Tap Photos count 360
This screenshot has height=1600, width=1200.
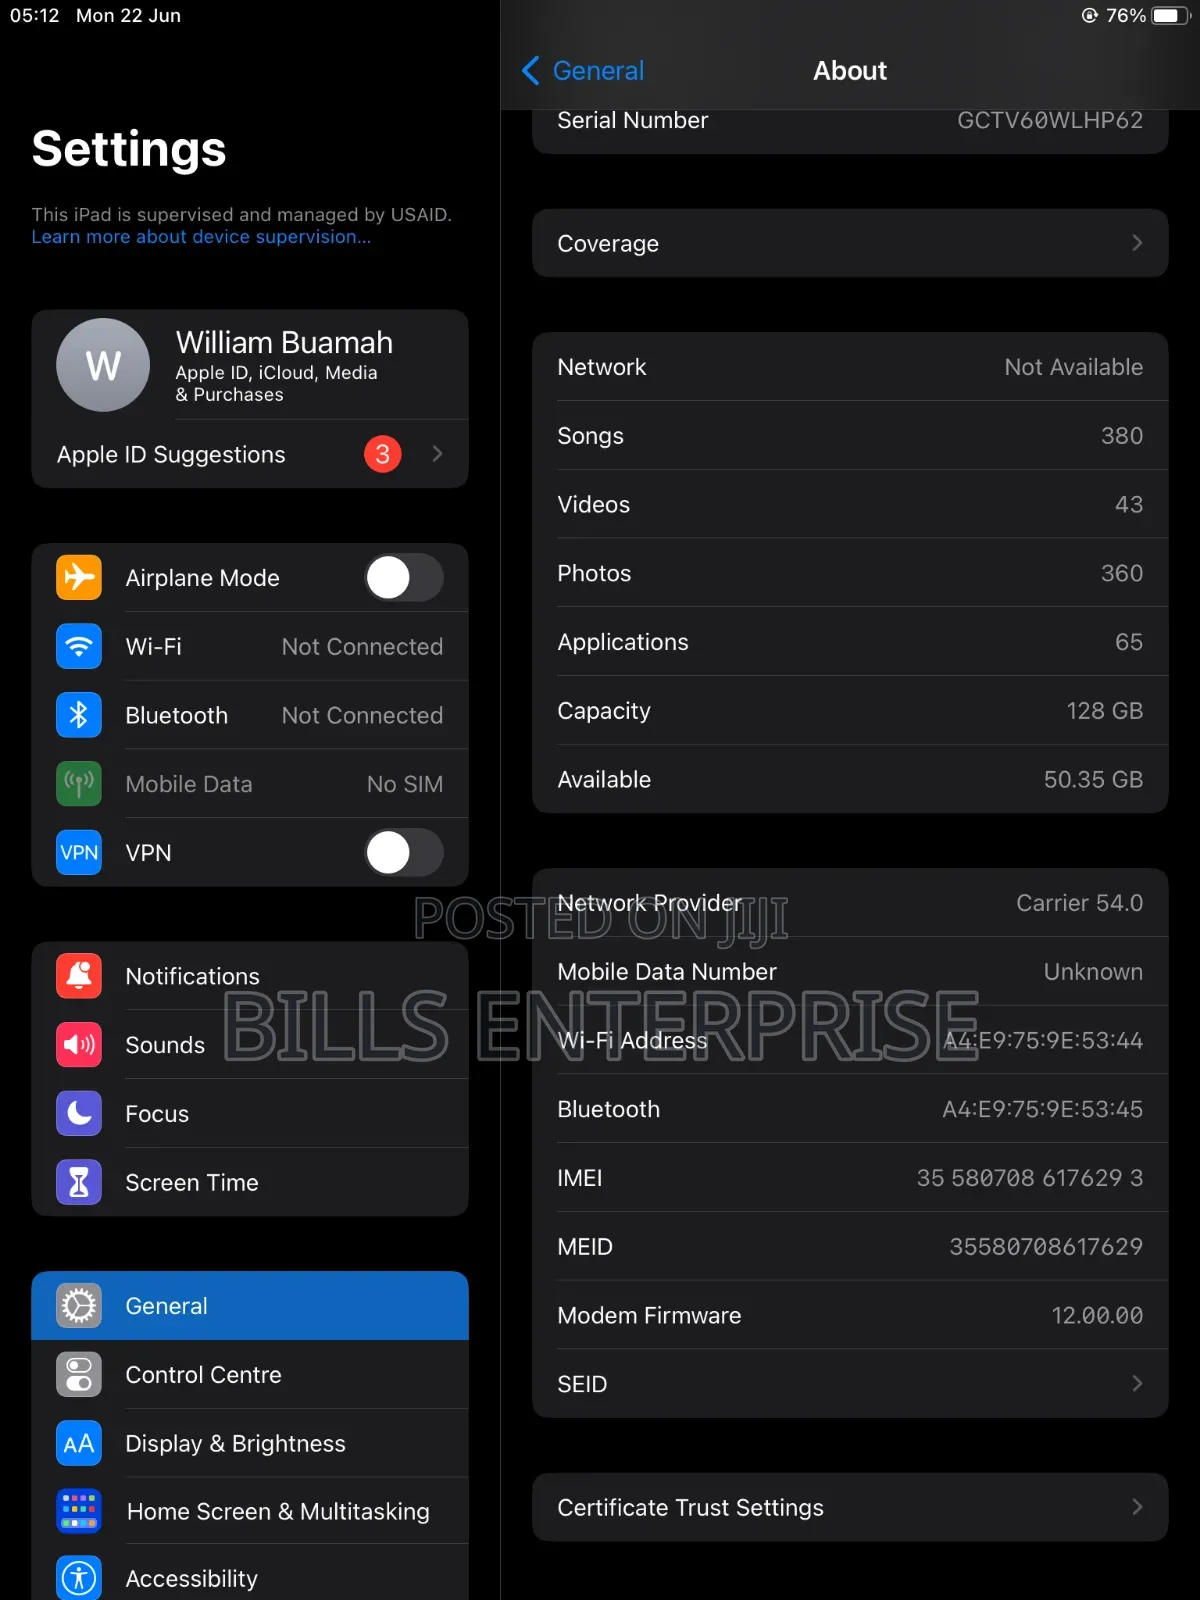click(x=1122, y=573)
